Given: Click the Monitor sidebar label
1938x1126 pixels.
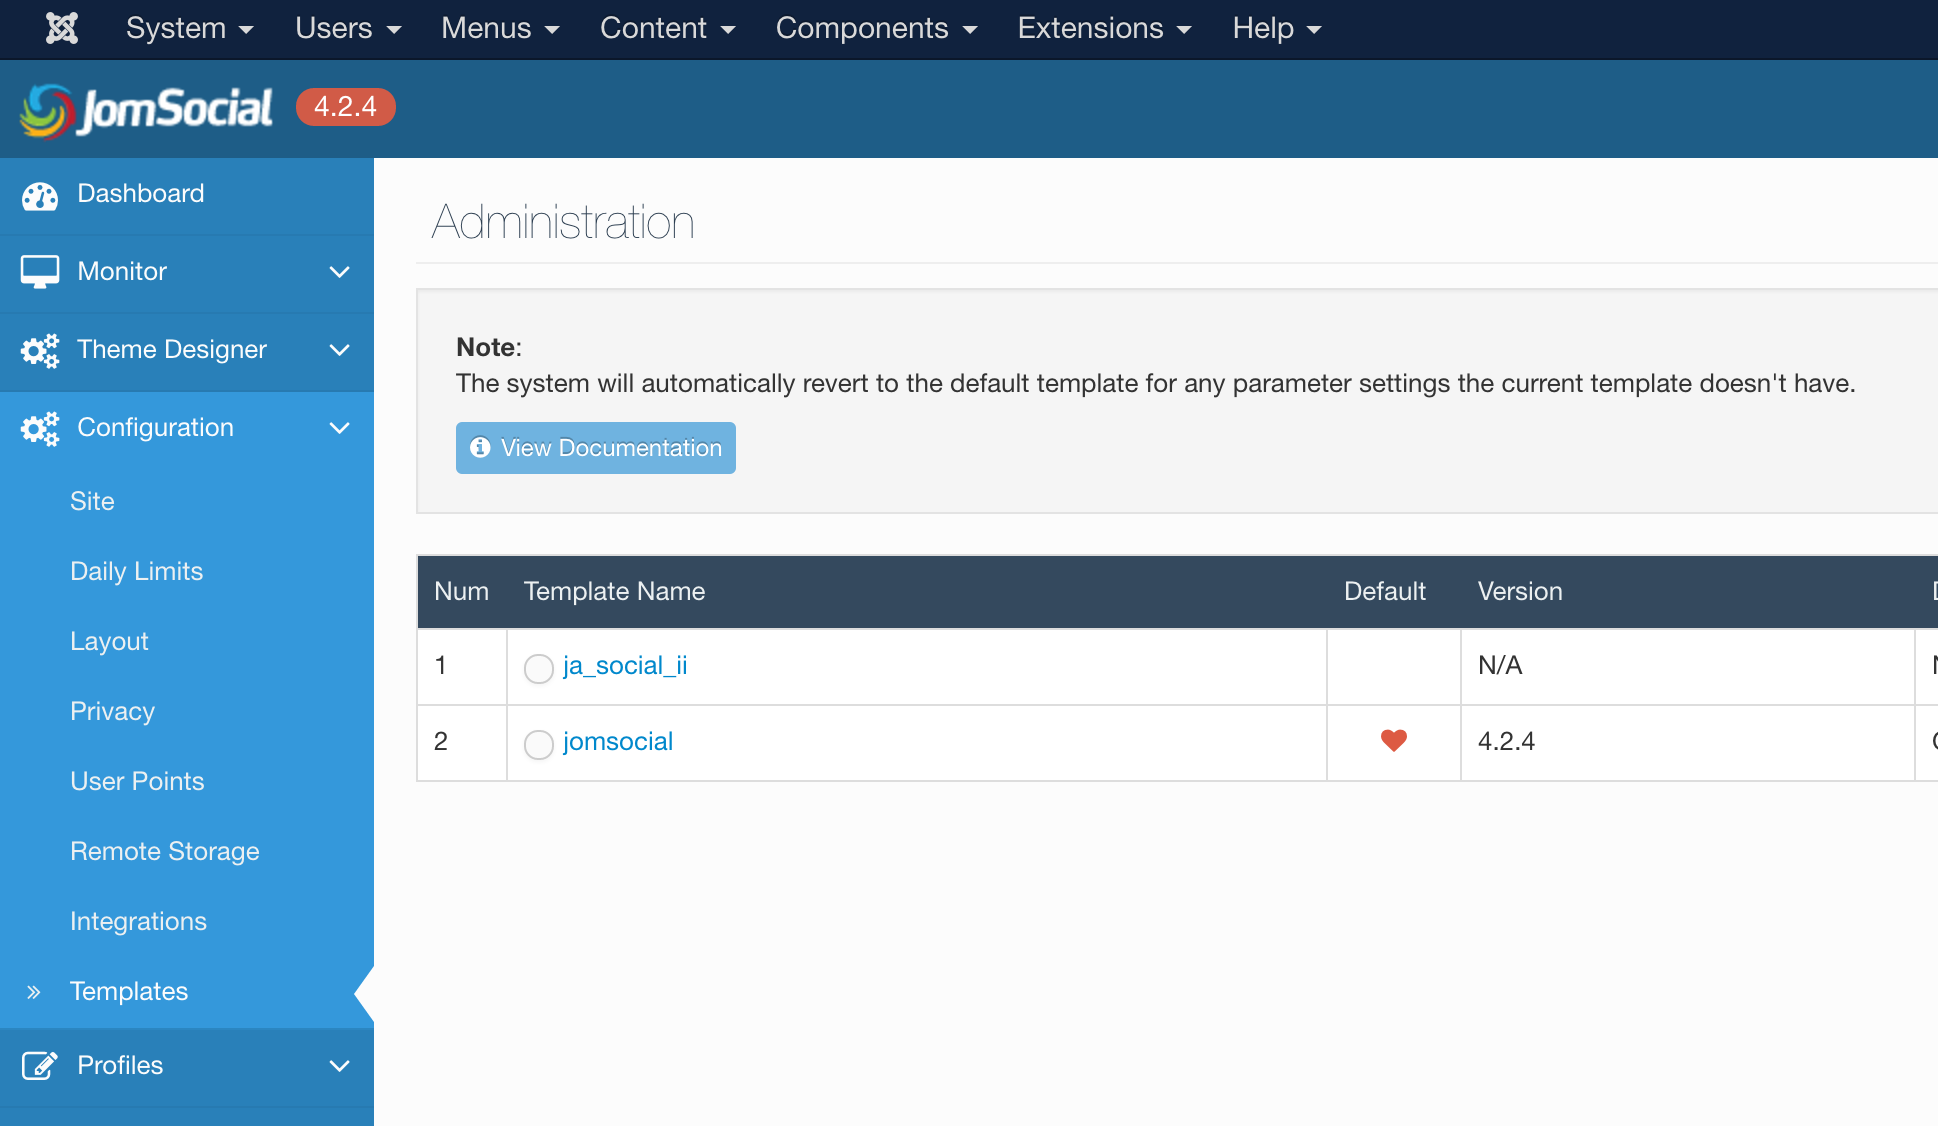Looking at the screenshot, I should coord(122,271).
